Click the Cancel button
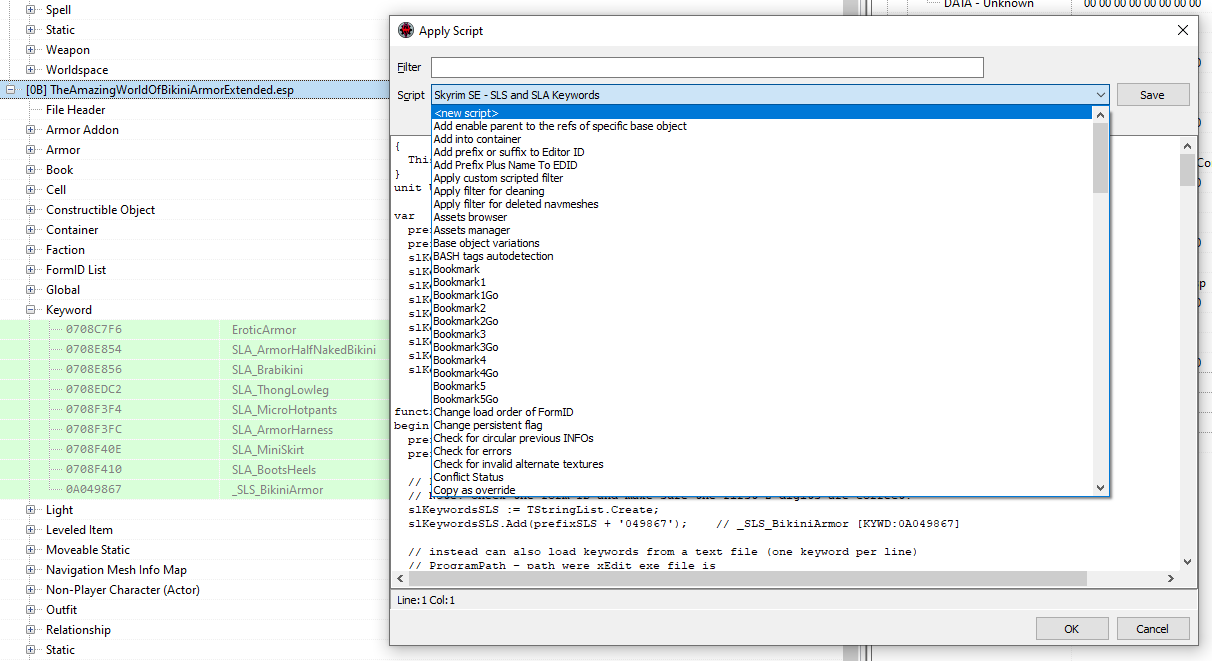Image resolution: width=1212 pixels, height=661 pixels. coord(1152,629)
